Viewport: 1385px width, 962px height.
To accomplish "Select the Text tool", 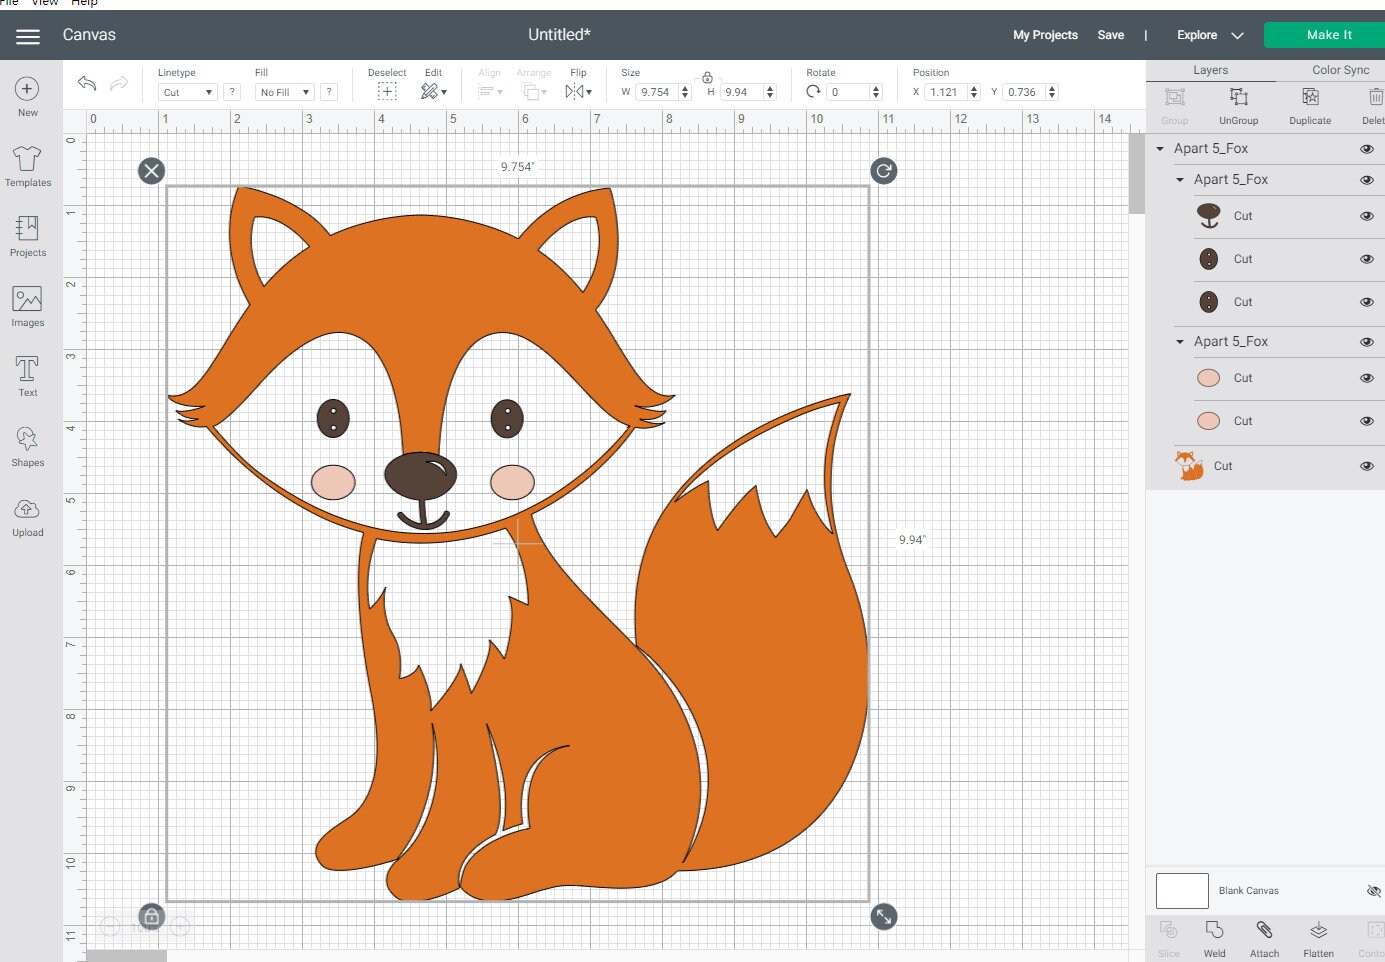I will coord(27,373).
